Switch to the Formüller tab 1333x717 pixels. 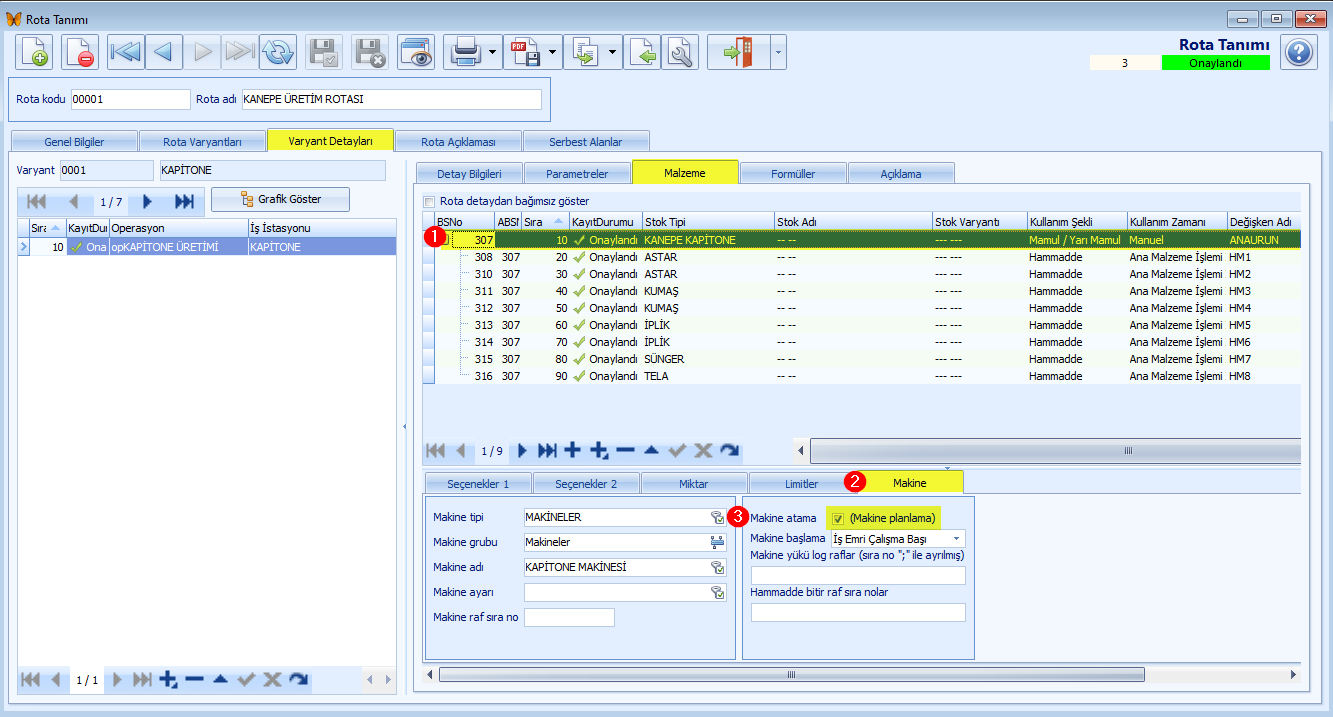(x=793, y=173)
